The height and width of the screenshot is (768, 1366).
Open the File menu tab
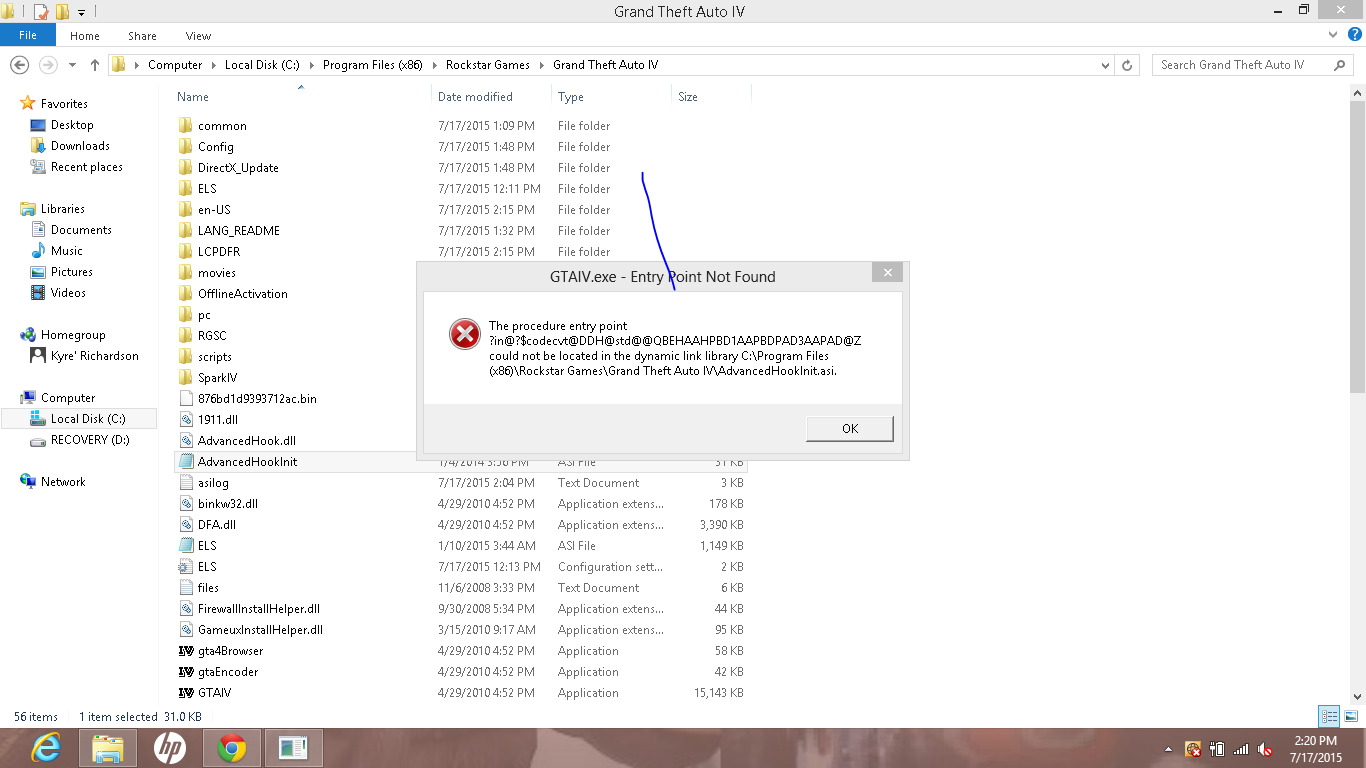tap(28, 35)
